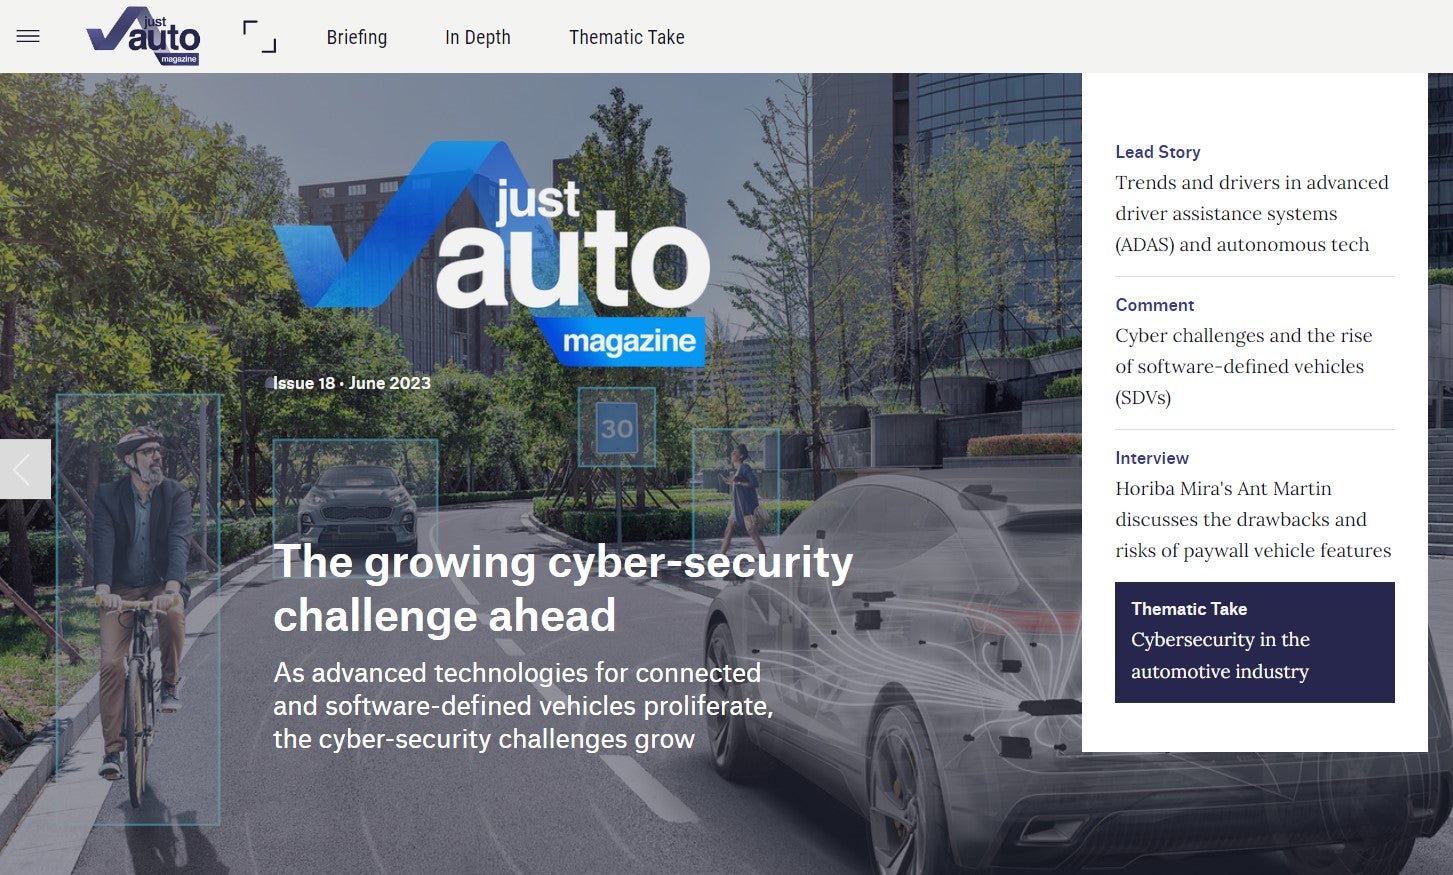The height and width of the screenshot is (875, 1453).
Task: Open the Thematic Take nav item
Action: coord(627,37)
